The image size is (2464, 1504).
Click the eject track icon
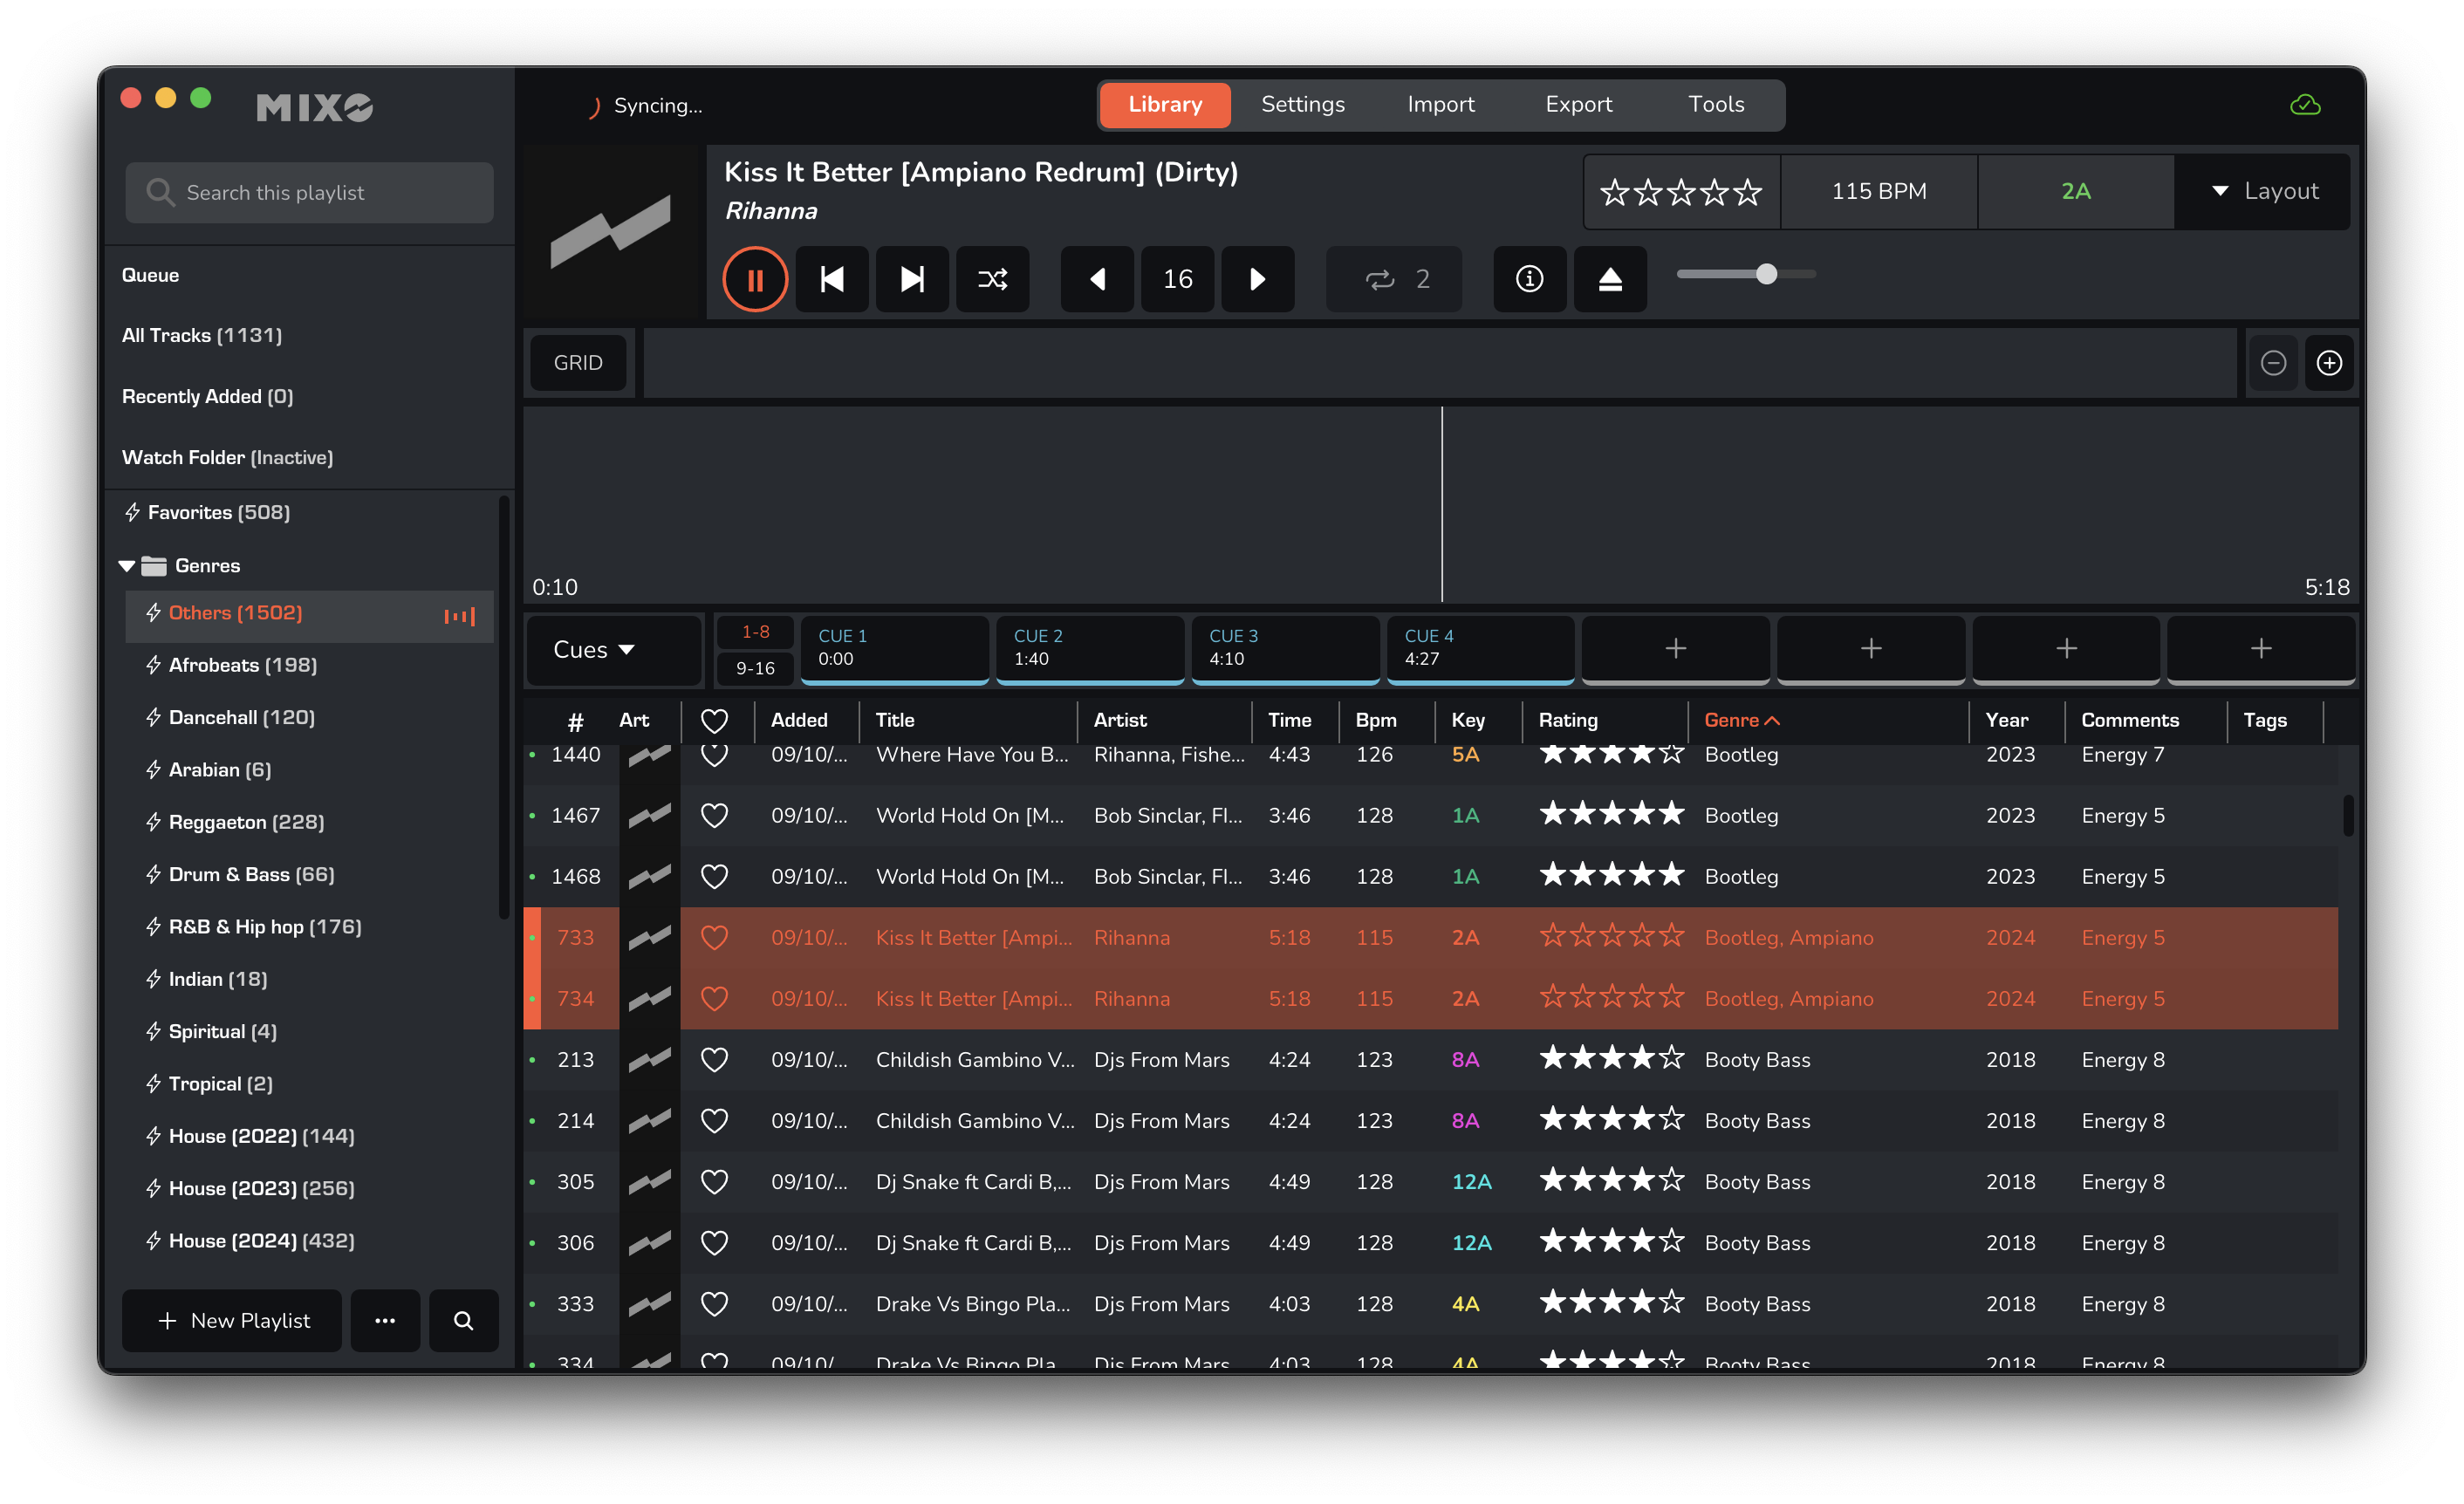point(1610,279)
